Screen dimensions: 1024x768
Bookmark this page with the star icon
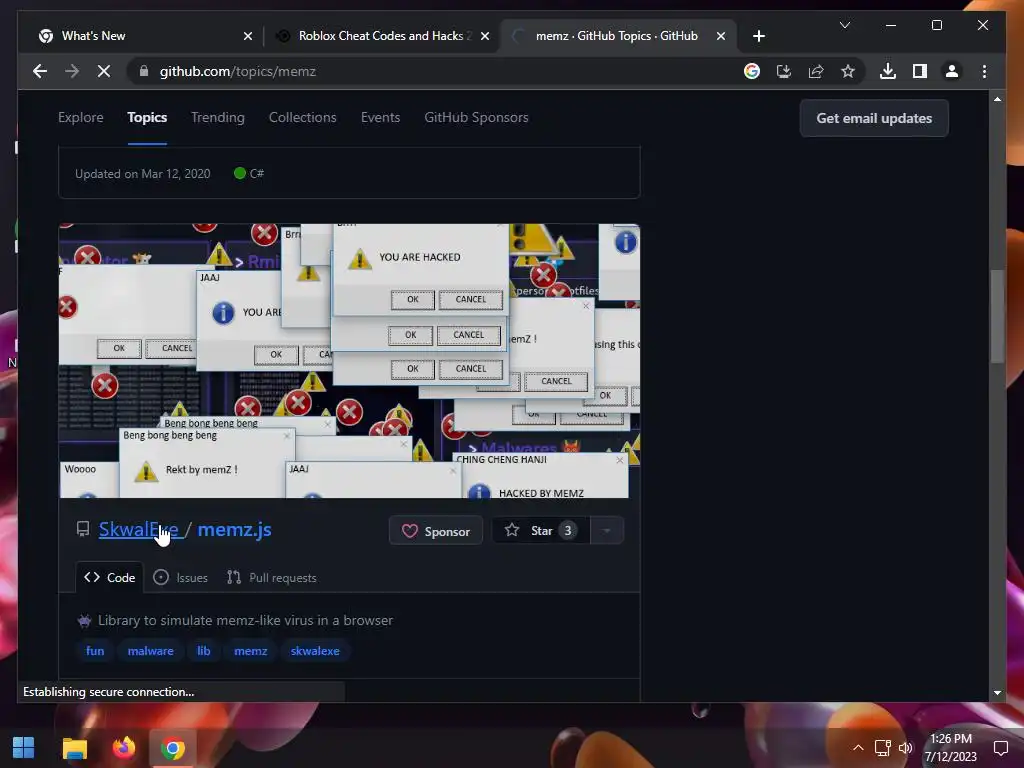(x=848, y=71)
